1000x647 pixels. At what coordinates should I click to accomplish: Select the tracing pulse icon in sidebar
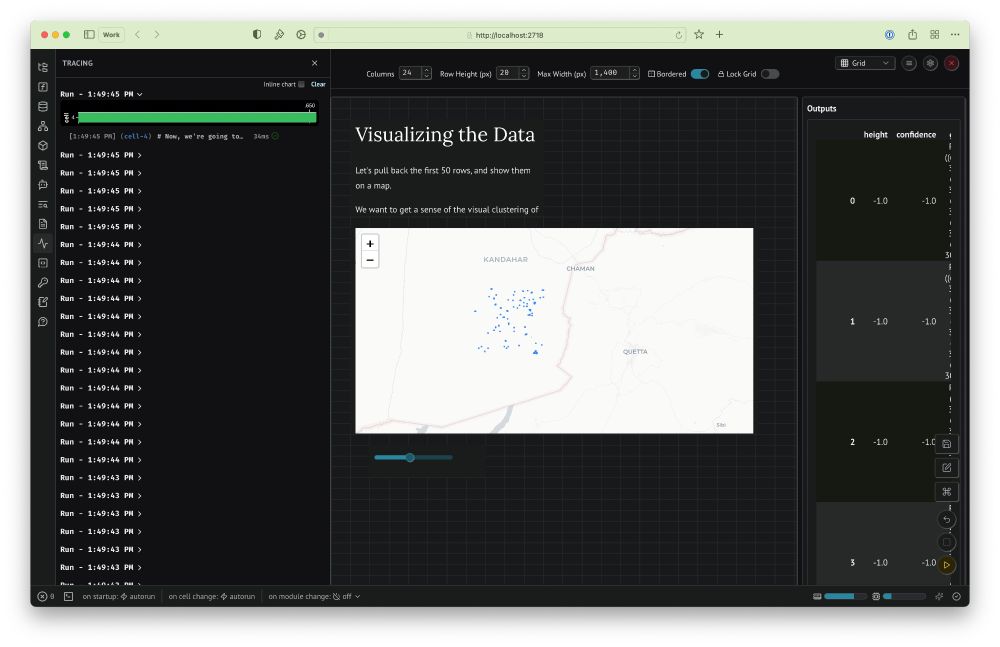[x=43, y=243]
